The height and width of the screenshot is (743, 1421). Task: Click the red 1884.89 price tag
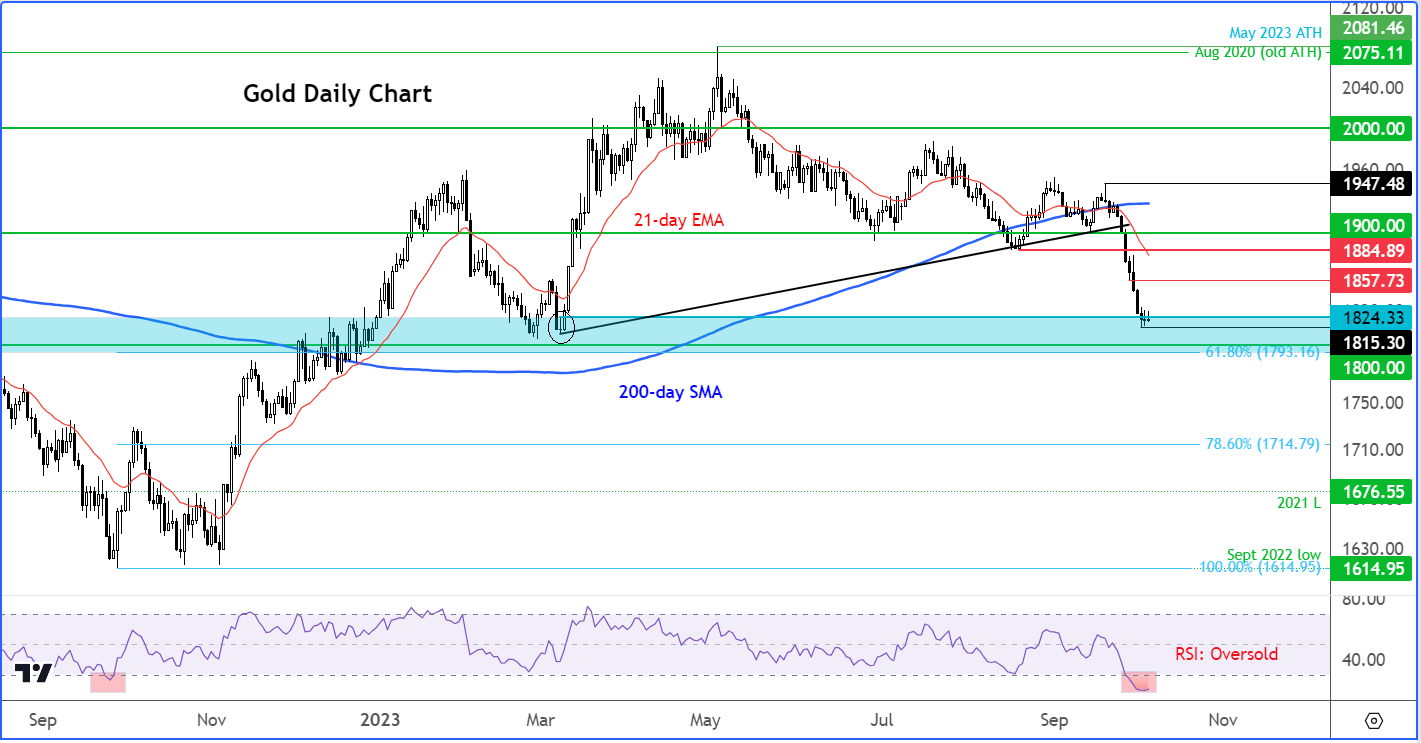(1370, 250)
